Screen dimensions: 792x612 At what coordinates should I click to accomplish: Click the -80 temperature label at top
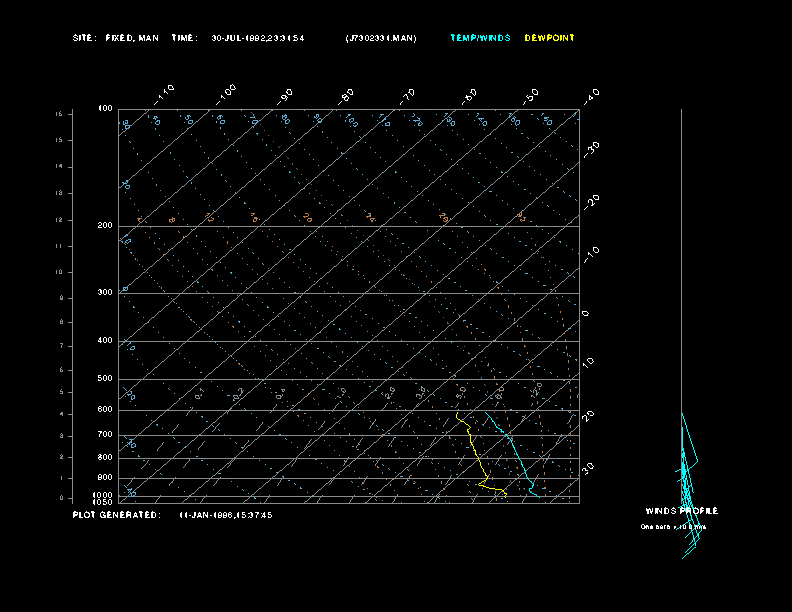click(x=347, y=96)
